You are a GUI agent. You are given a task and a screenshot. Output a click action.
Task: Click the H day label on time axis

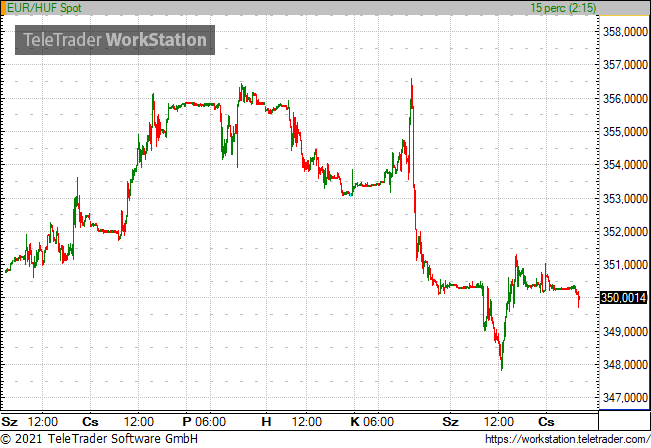click(x=266, y=422)
